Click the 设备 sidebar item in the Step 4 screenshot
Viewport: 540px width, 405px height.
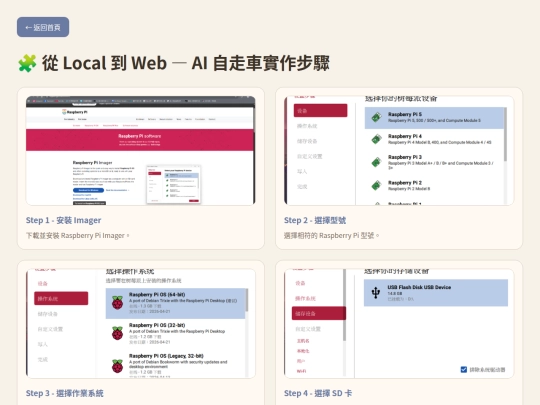pyautogui.click(x=300, y=283)
